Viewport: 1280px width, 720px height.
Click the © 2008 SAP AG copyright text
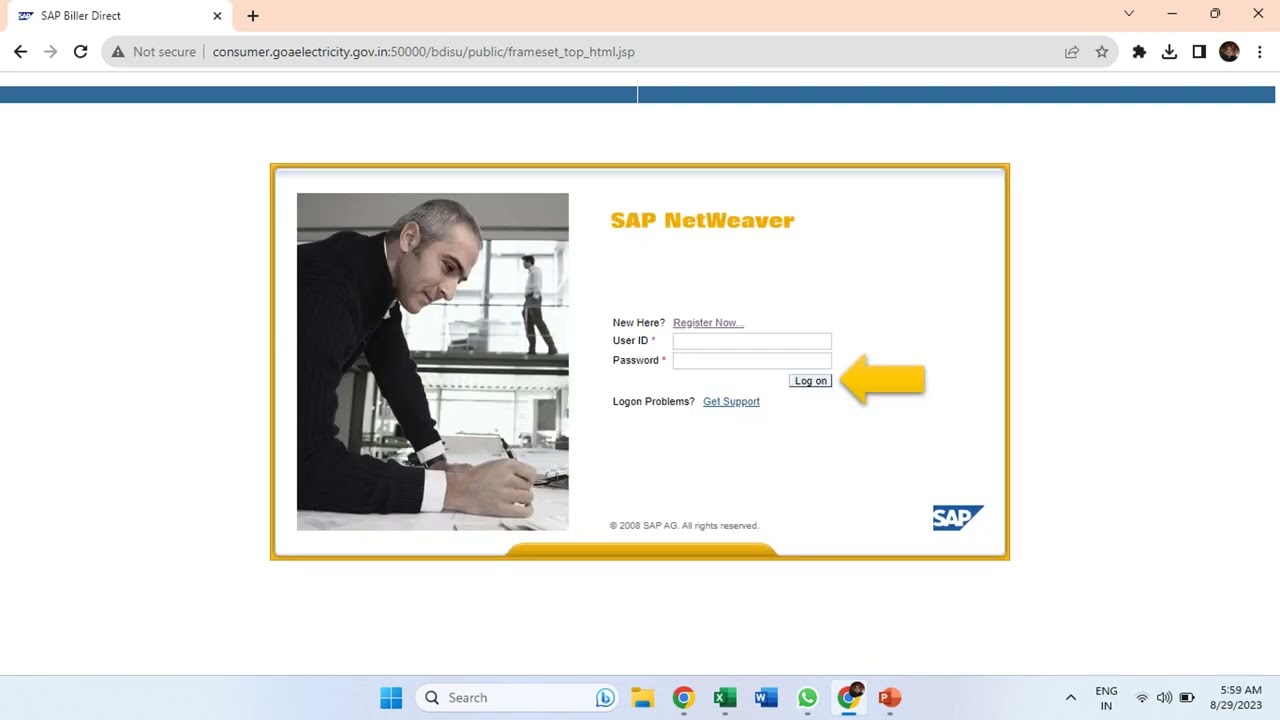pyautogui.click(x=684, y=526)
